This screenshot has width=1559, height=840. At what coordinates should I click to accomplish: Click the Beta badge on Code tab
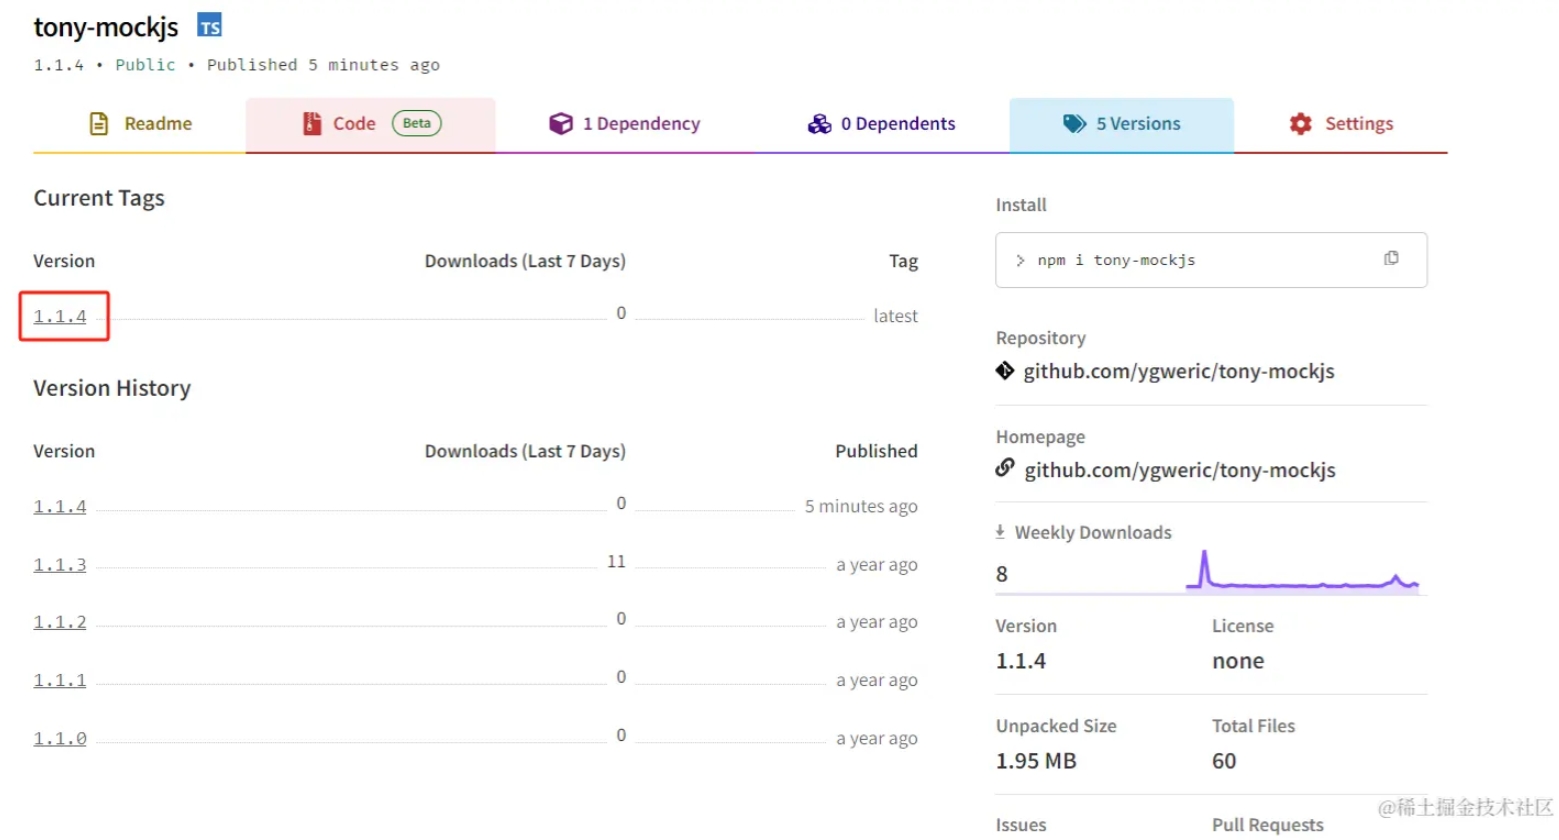[x=417, y=123]
